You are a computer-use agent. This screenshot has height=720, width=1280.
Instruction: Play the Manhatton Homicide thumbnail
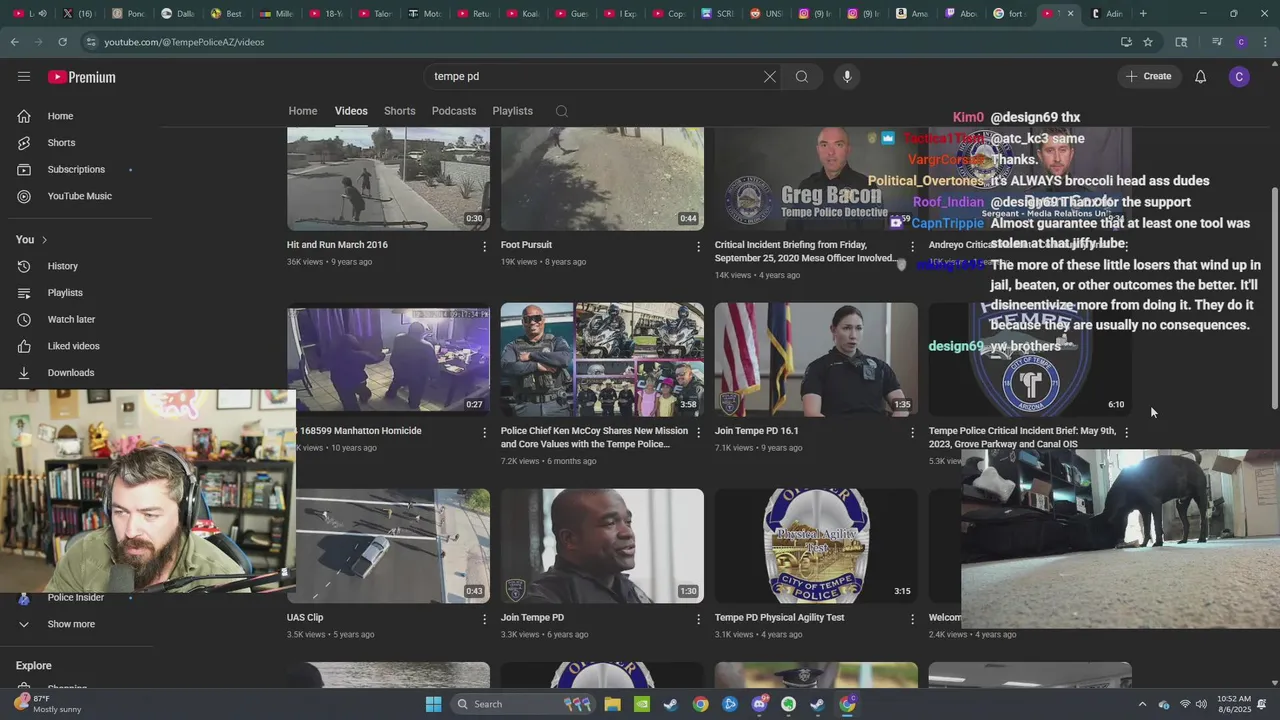388,359
